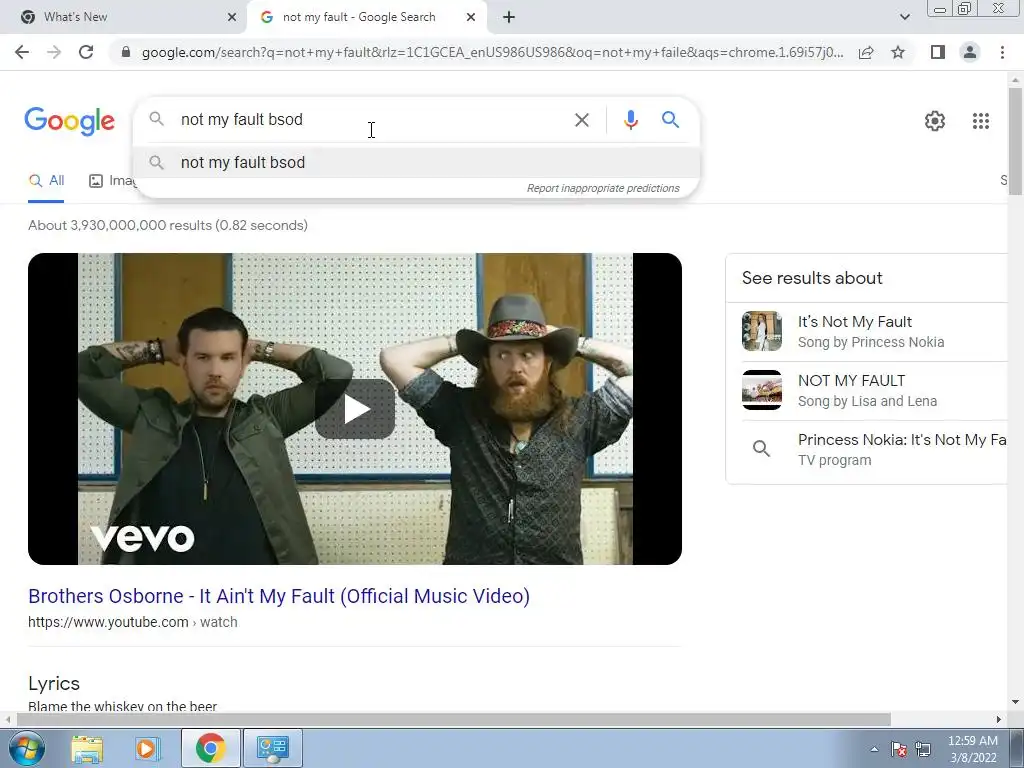
Task: Click the vertical scrollbar thumb
Action: coord(1016,140)
